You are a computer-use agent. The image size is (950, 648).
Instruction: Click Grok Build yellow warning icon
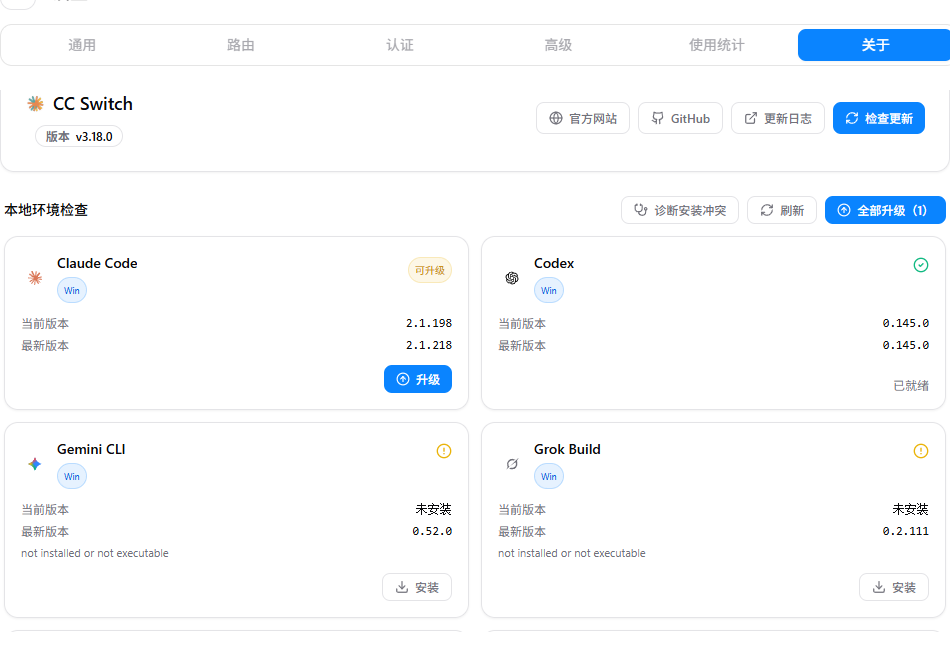click(x=921, y=451)
